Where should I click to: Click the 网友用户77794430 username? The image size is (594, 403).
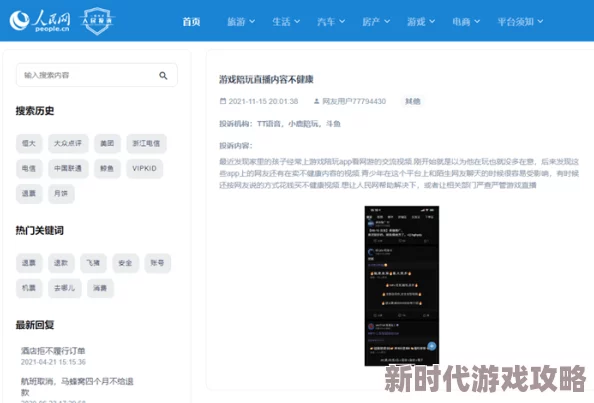(x=354, y=101)
